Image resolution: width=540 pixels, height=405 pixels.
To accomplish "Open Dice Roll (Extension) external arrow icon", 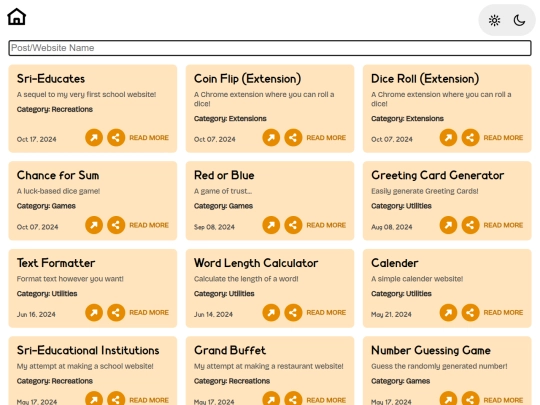I will [448, 138].
